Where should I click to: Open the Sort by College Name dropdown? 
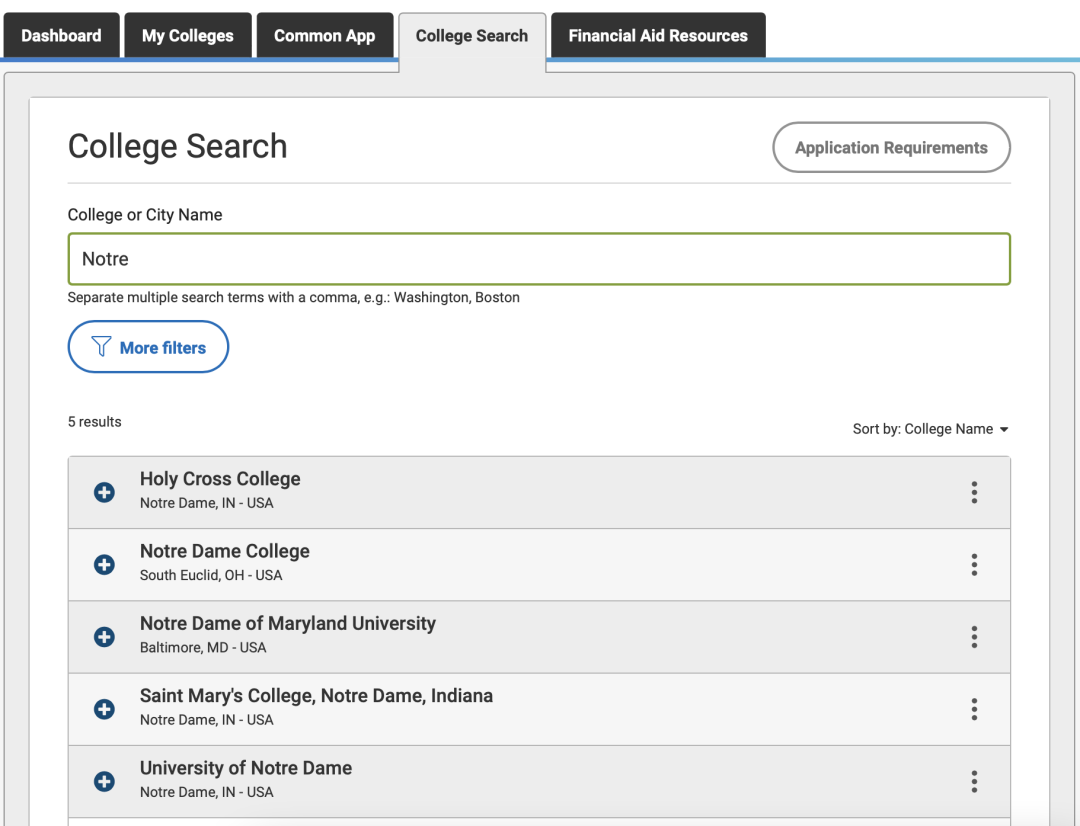(930, 429)
